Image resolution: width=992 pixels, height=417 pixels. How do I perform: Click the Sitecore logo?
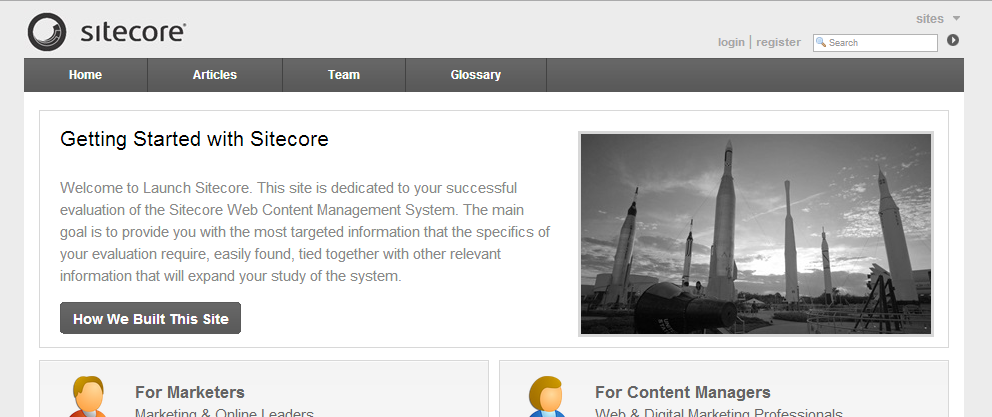107,32
